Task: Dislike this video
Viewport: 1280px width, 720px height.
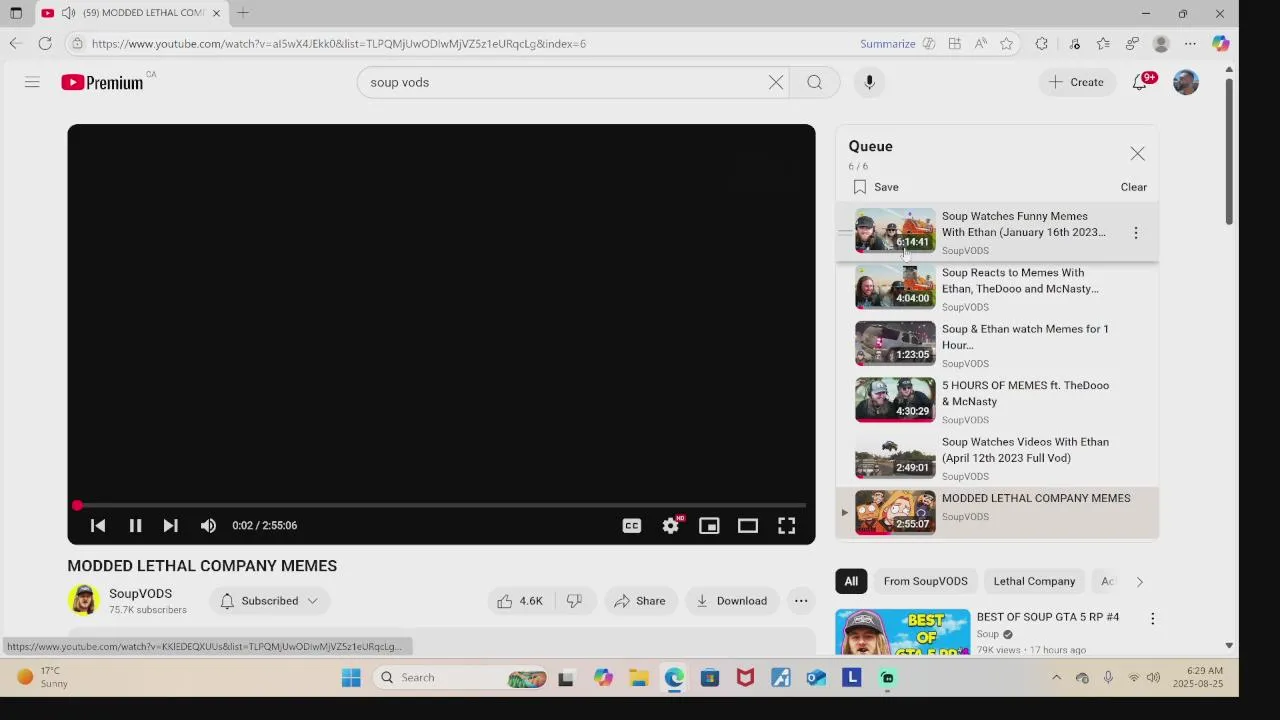Action: (x=575, y=601)
